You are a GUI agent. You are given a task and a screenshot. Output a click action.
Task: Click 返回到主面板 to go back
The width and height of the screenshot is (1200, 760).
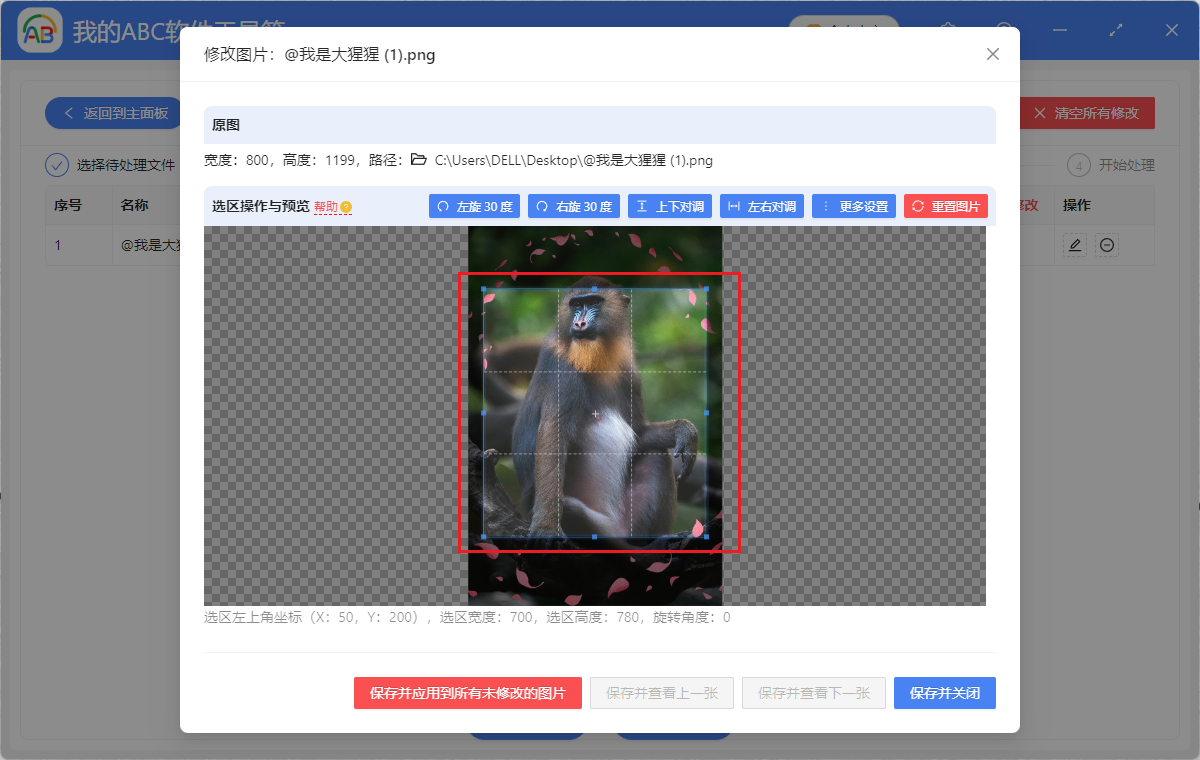tap(113, 113)
